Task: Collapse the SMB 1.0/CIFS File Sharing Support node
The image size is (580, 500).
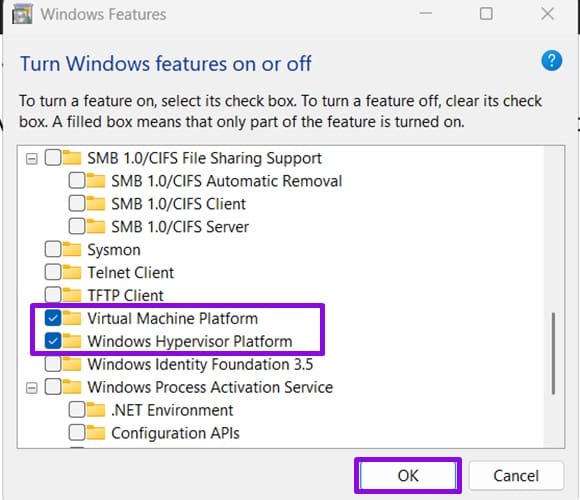Action: click(x=32, y=159)
